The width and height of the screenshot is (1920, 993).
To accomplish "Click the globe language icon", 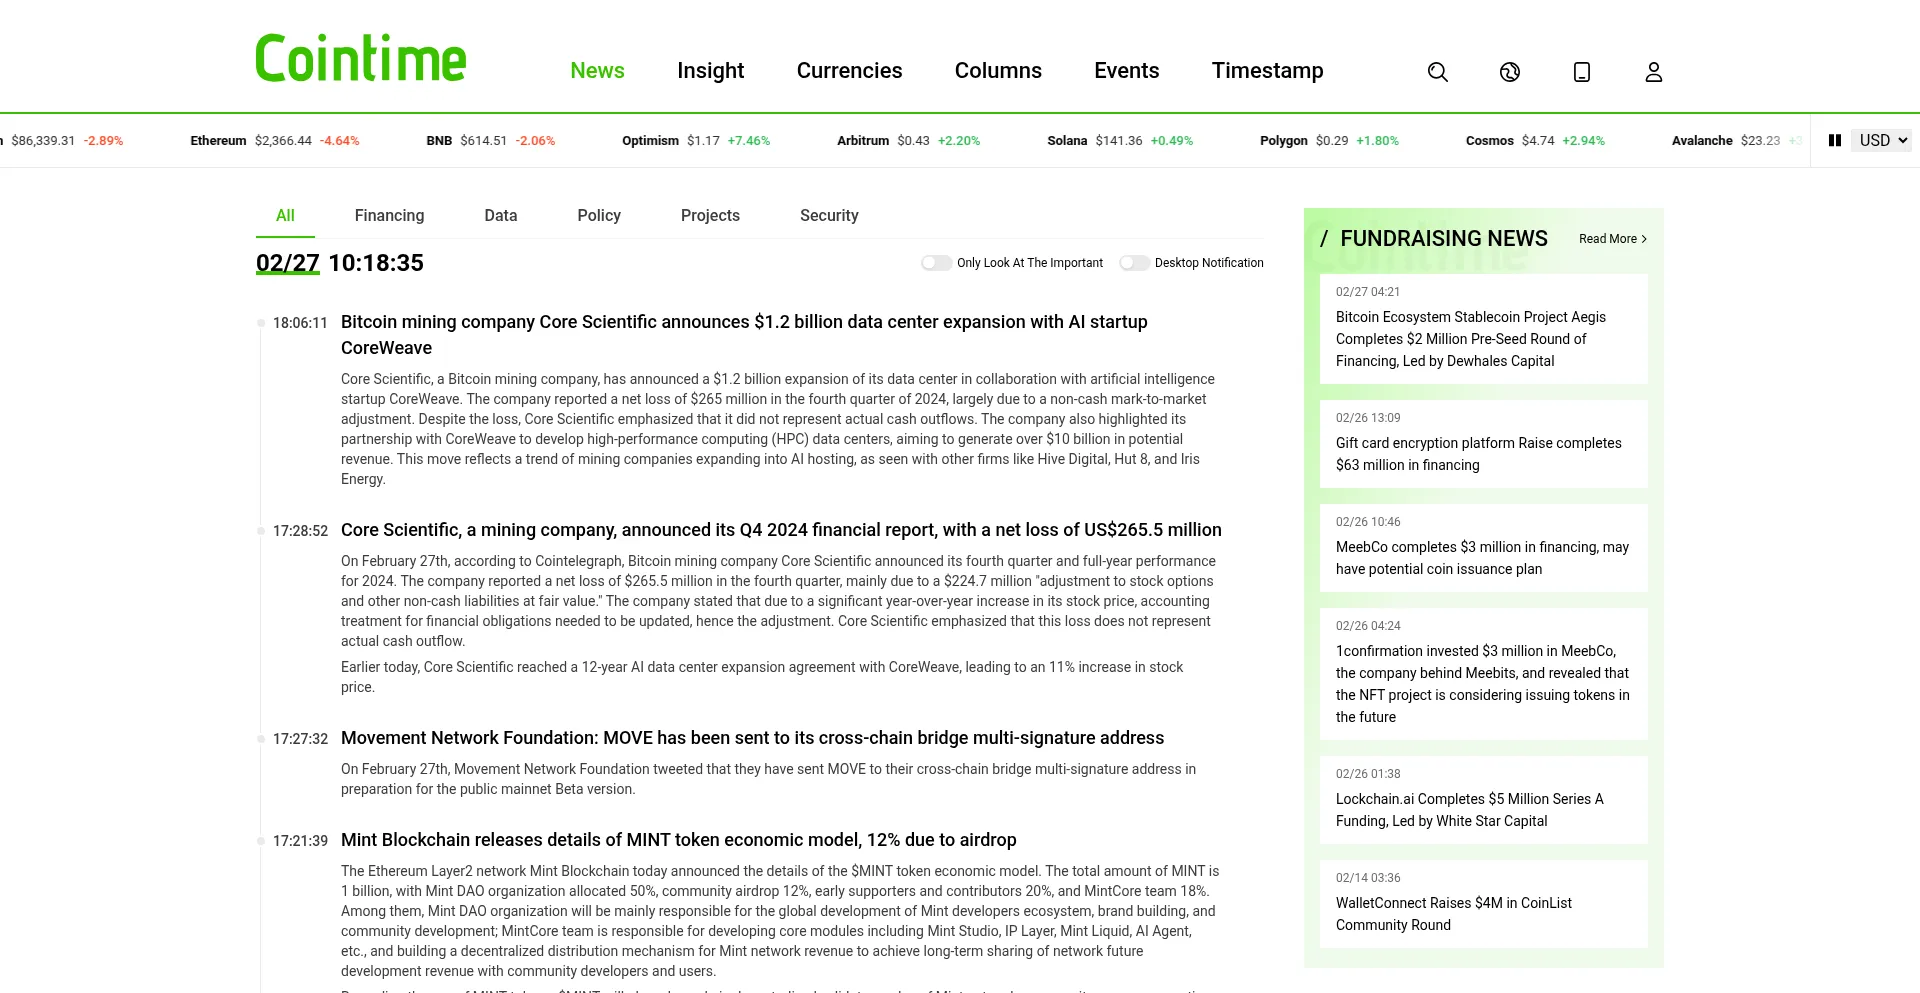I will click(x=1510, y=72).
